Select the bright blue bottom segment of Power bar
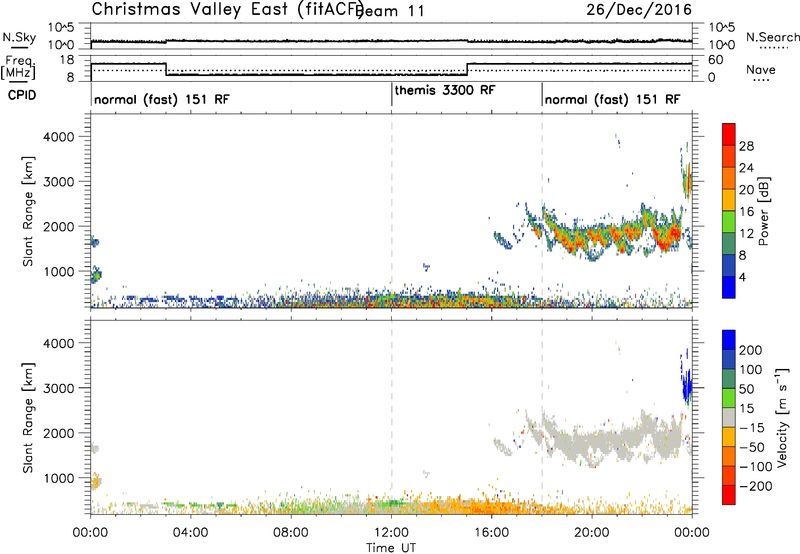The height and width of the screenshot is (554, 800). click(x=729, y=287)
